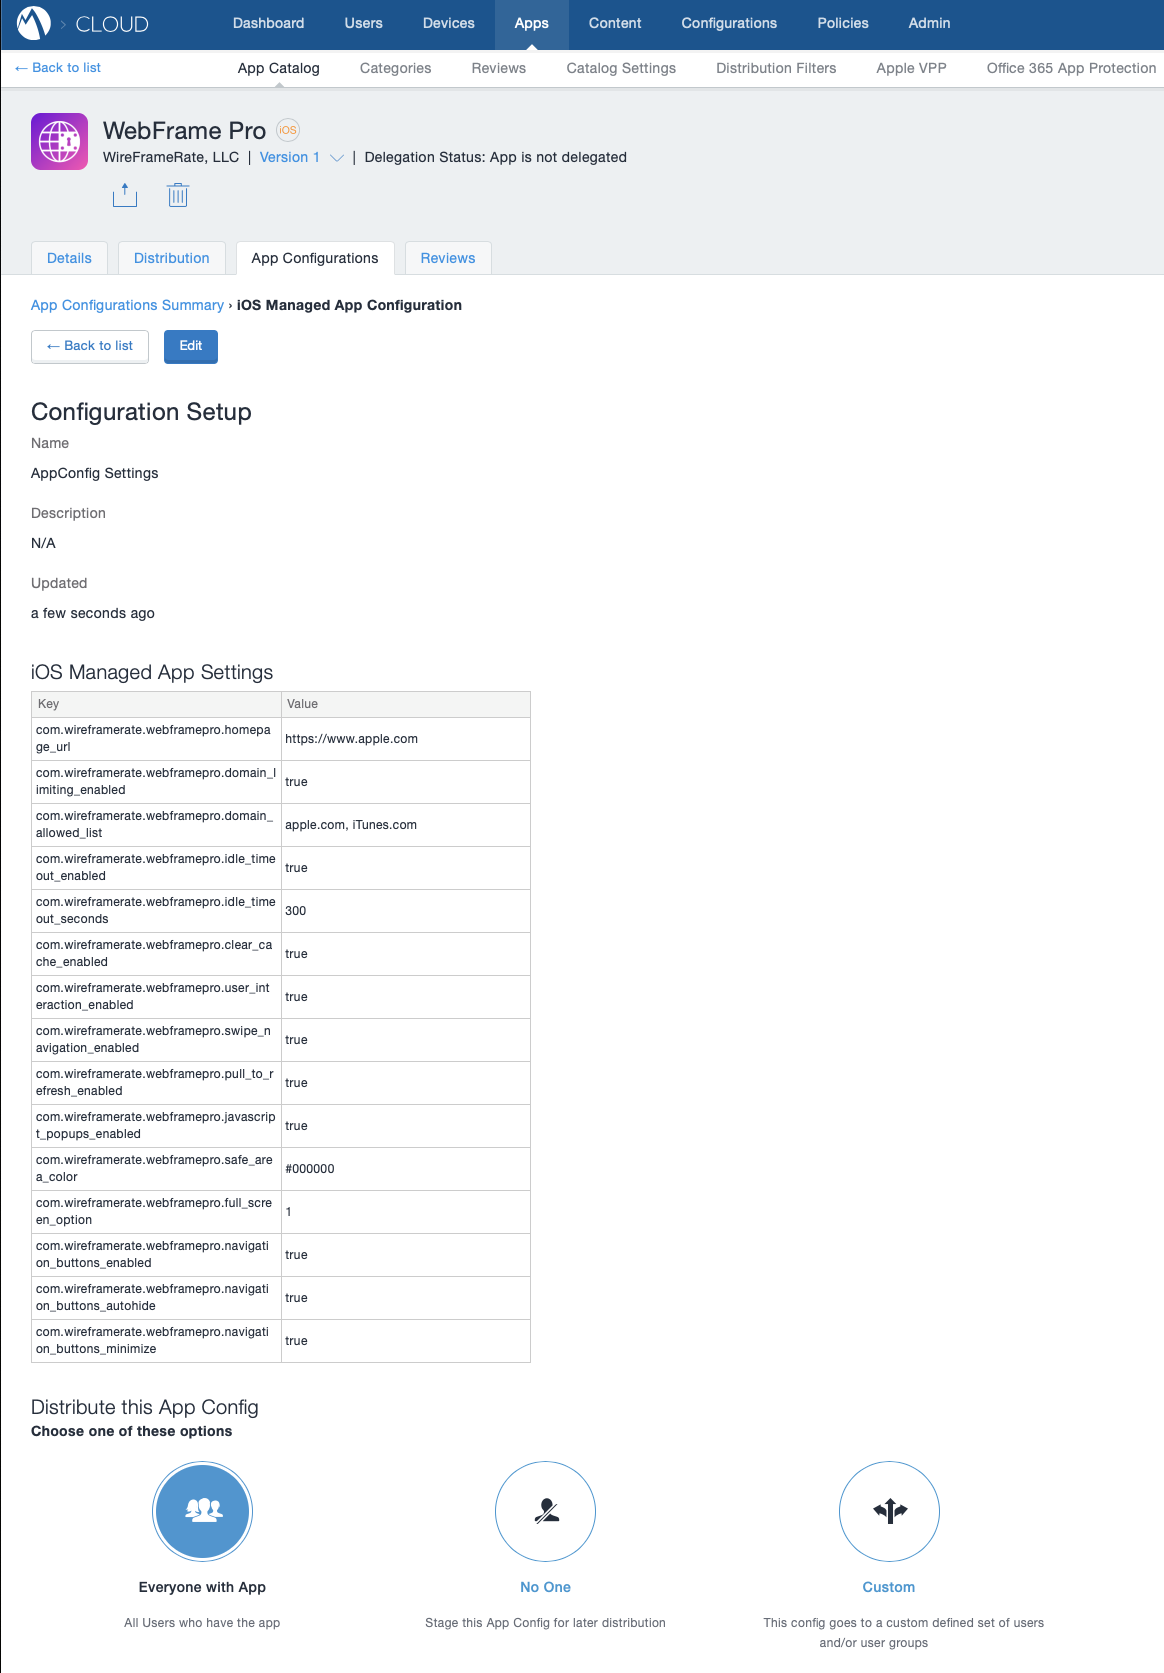The height and width of the screenshot is (1673, 1164).
Task: Click the user_interaction_enabled key cell
Action: click(x=156, y=997)
